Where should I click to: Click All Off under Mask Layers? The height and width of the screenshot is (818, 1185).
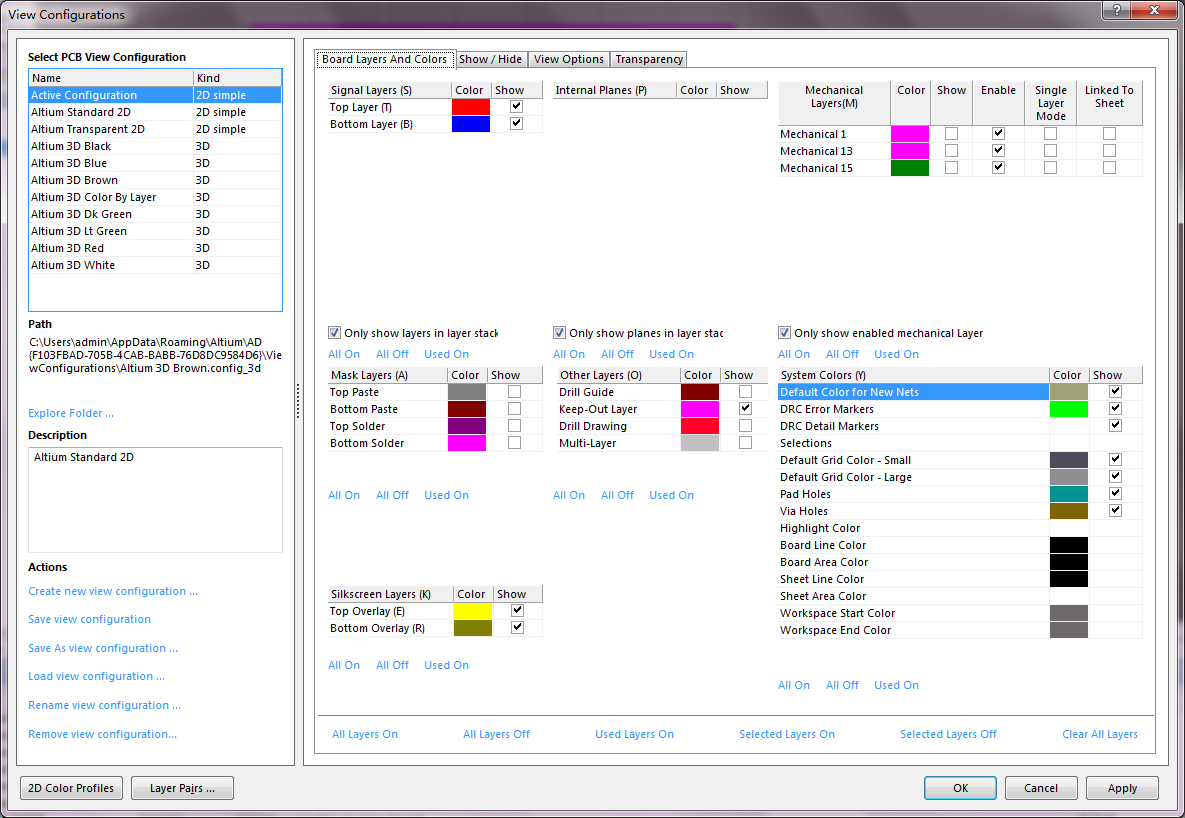392,495
